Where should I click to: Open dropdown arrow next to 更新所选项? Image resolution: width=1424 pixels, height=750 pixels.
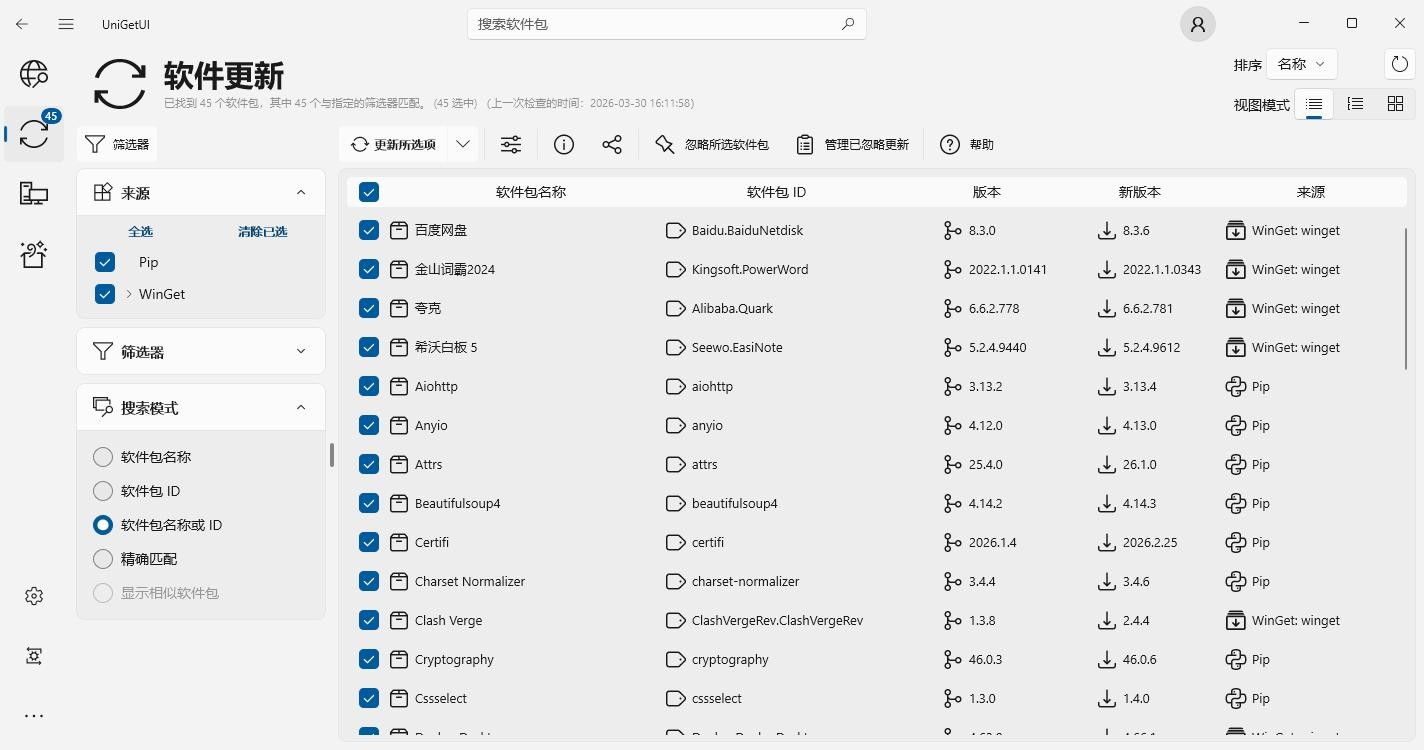tap(463, 145)
